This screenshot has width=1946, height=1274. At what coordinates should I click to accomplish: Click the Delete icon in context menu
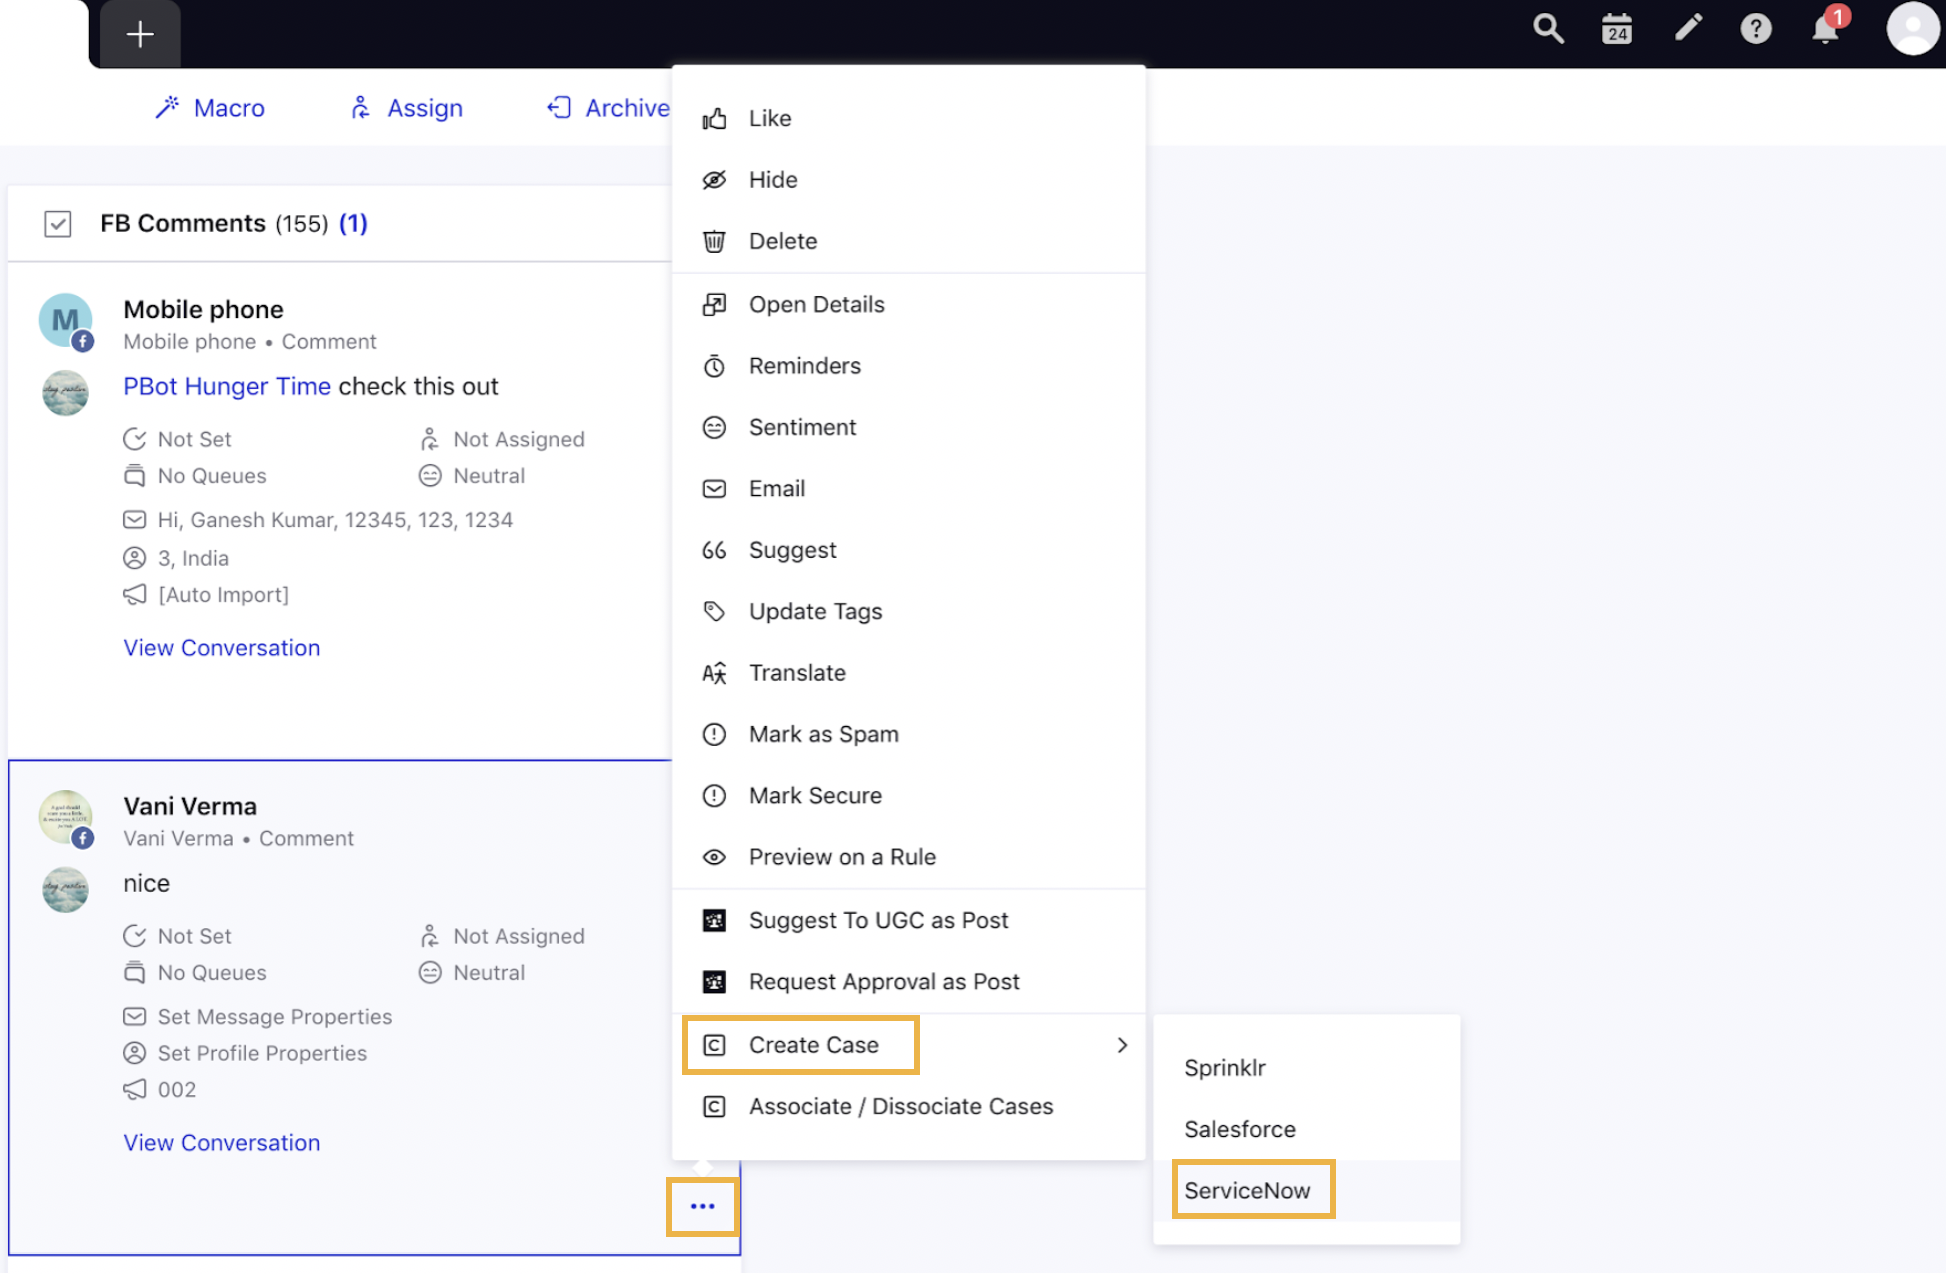tap(714, 239)
